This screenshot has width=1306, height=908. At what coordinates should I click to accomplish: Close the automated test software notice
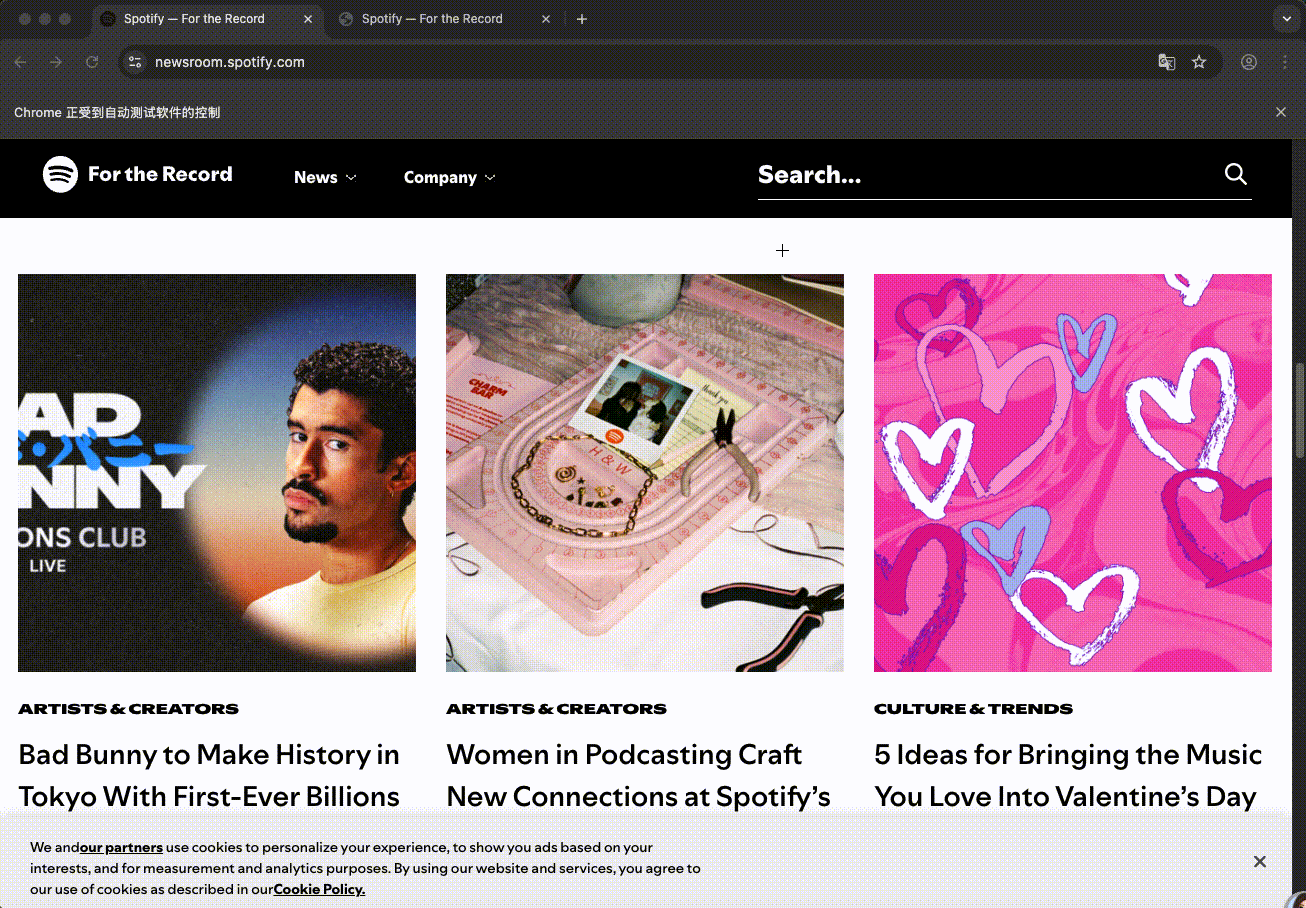[x=1280, y=112]
